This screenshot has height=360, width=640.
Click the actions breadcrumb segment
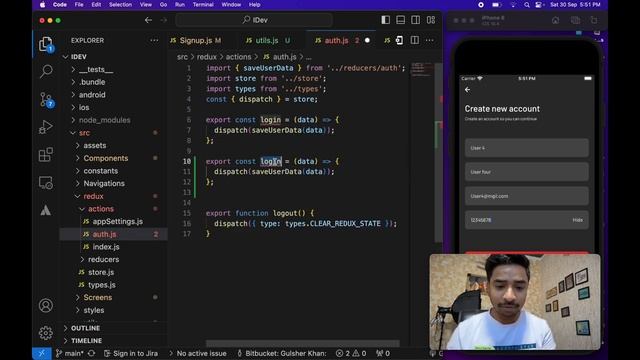(x=238, y=57)
